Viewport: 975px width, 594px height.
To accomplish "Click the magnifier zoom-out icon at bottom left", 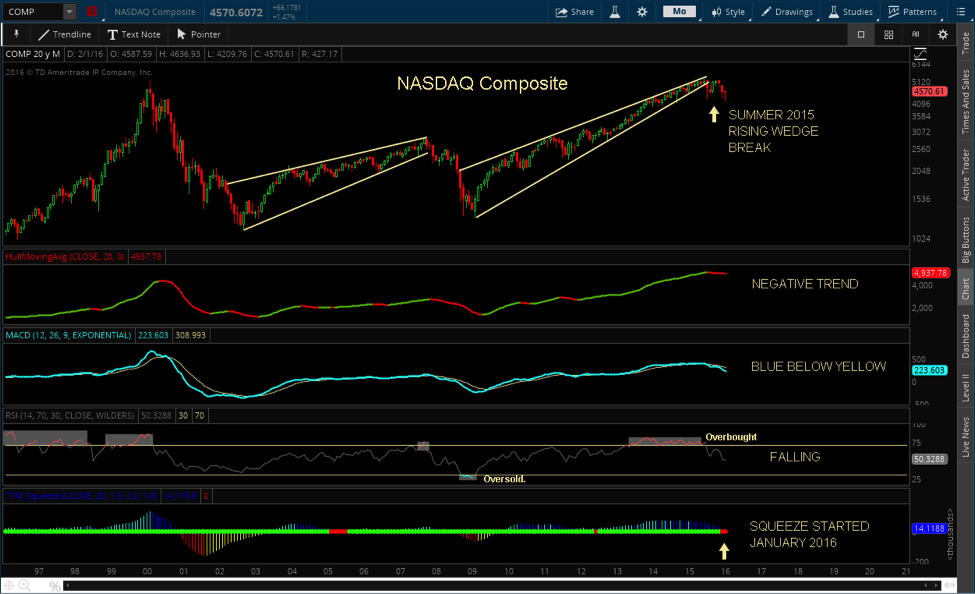I will tap(25, 585).
